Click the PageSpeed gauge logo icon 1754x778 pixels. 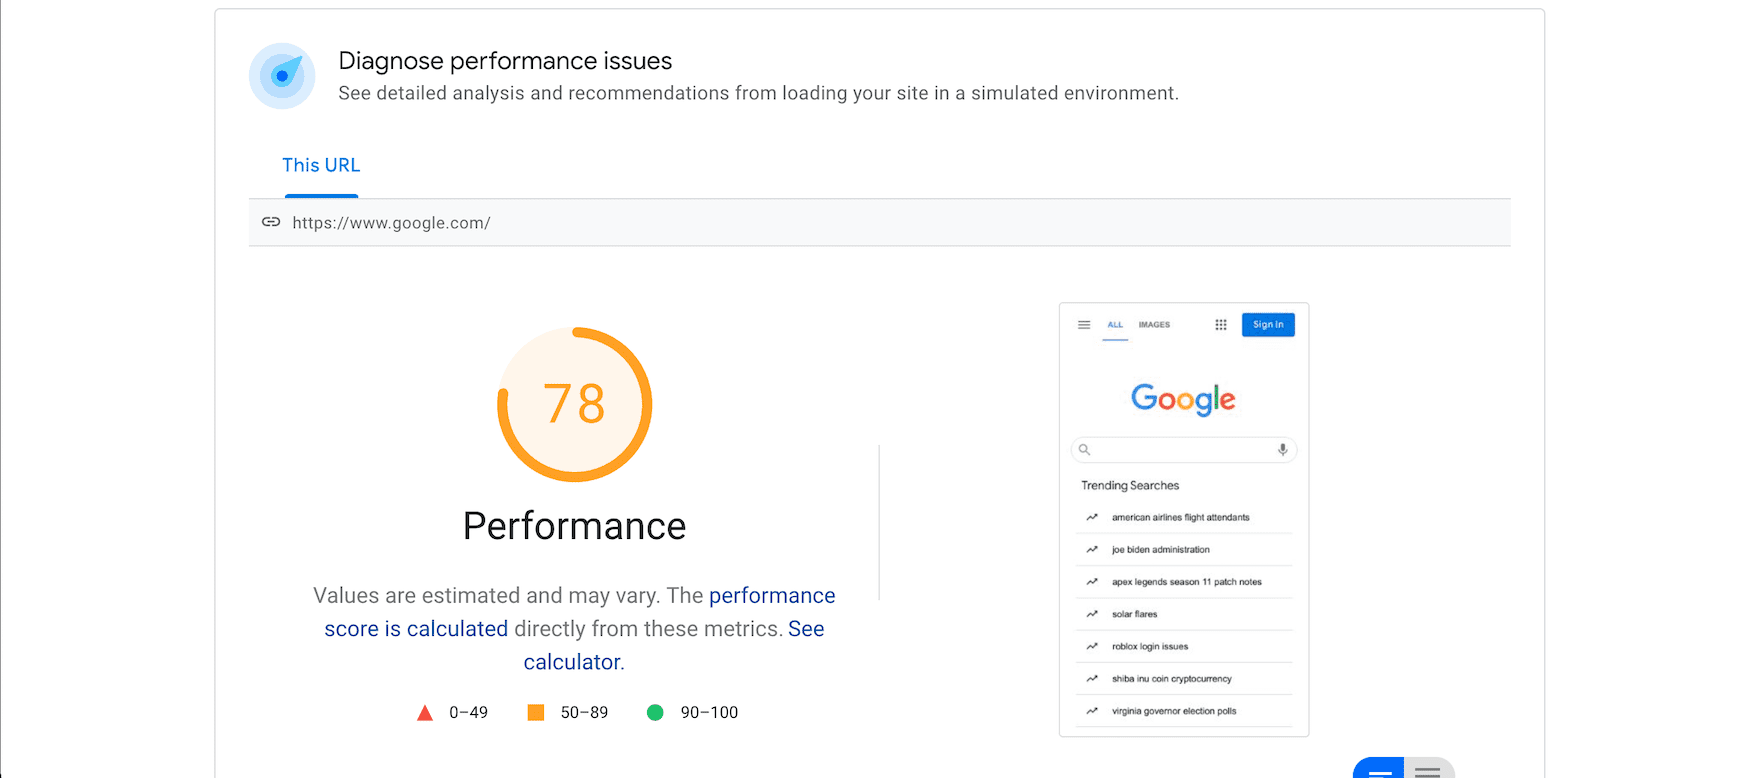tap(281, 75)
